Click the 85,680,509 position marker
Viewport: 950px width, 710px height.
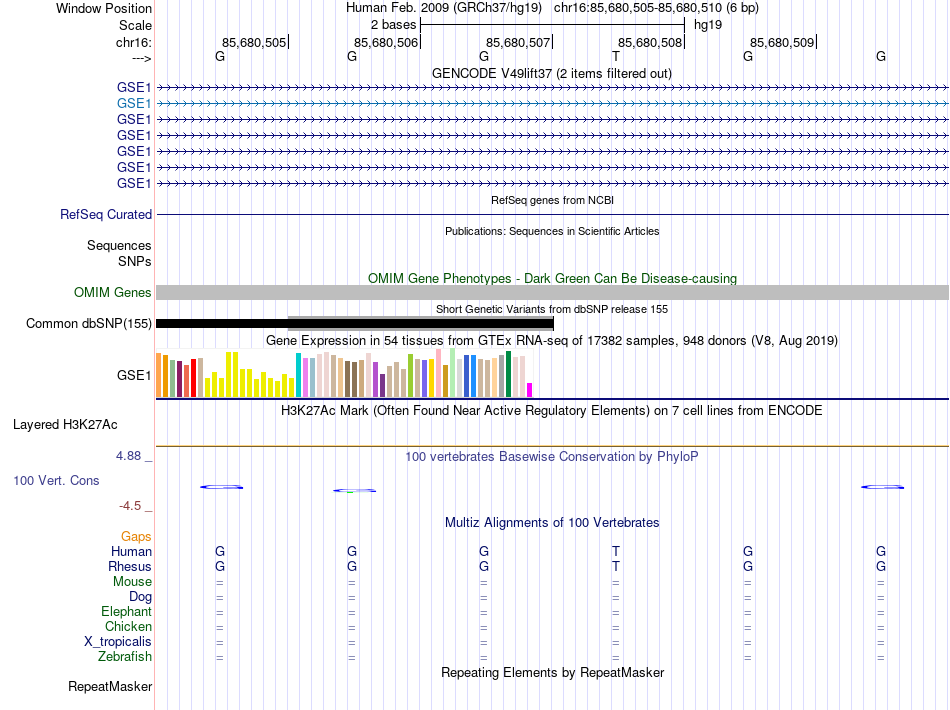[x=782, y=42]
